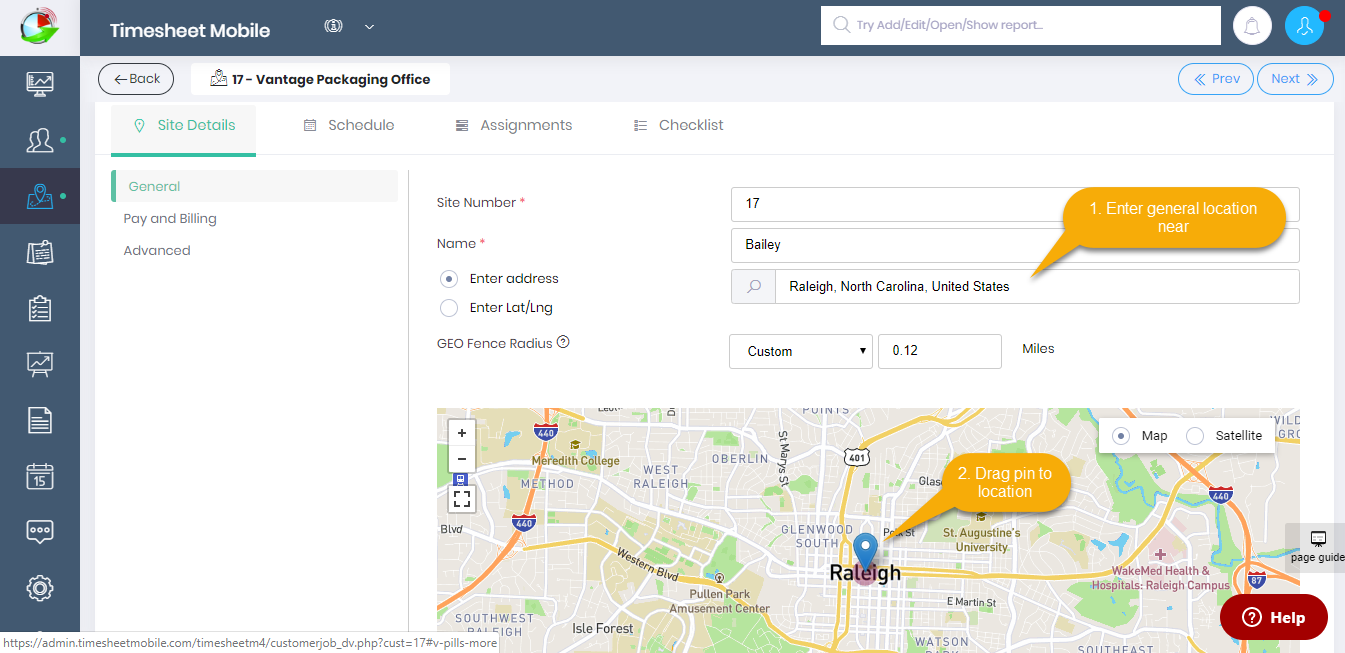
Task: Click the blue map pin on Raleigh
Action: (x=865, y=554)
